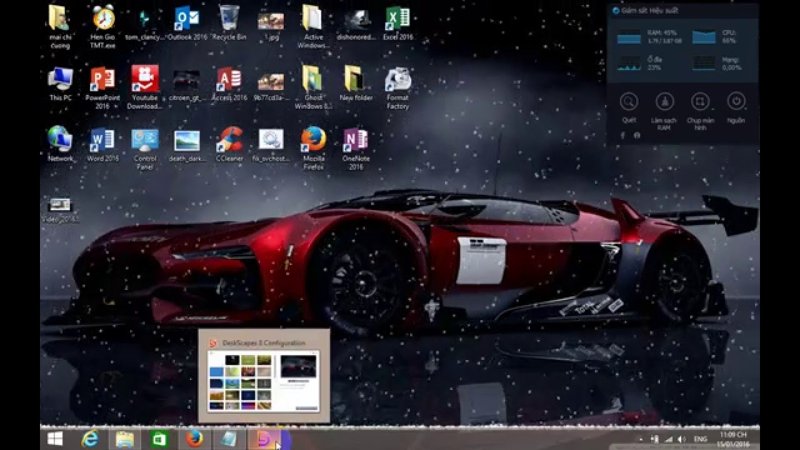Click the Quét scan button in widget
Screen dimensions: 800x450
point(629,107)
